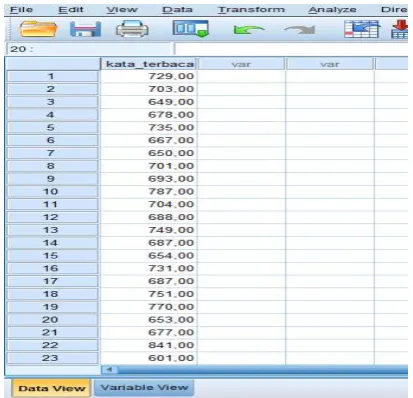Click cell with value 653,00
Screen dimensions: 413x398
(149, 320)
